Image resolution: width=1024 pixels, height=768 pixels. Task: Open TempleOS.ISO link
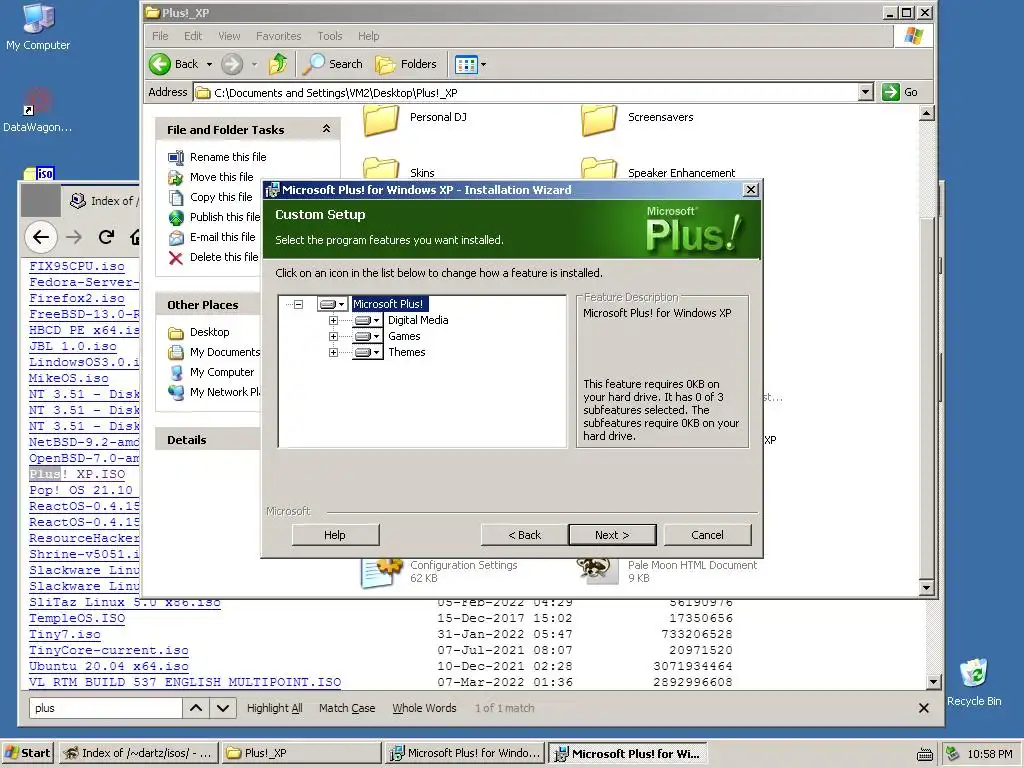77,618
